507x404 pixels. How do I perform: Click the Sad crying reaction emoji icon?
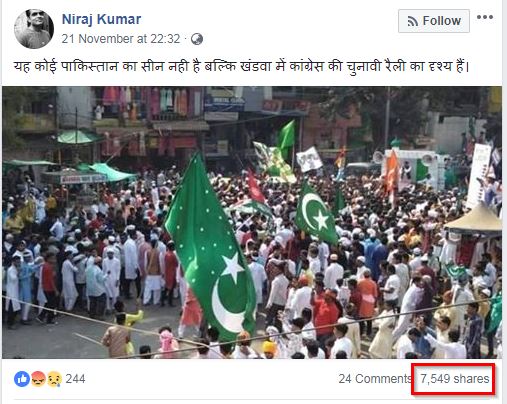pyautogui.click(x=54, y=379)
